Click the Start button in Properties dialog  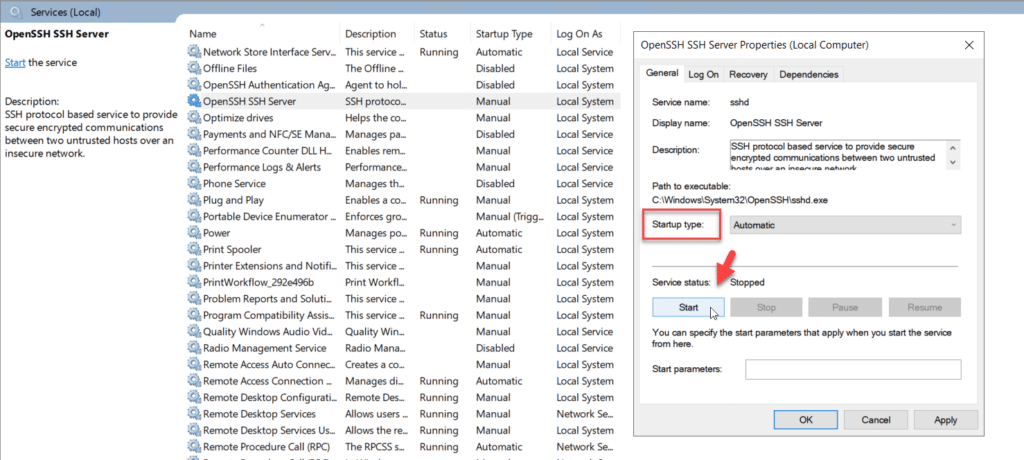[688, 307]
